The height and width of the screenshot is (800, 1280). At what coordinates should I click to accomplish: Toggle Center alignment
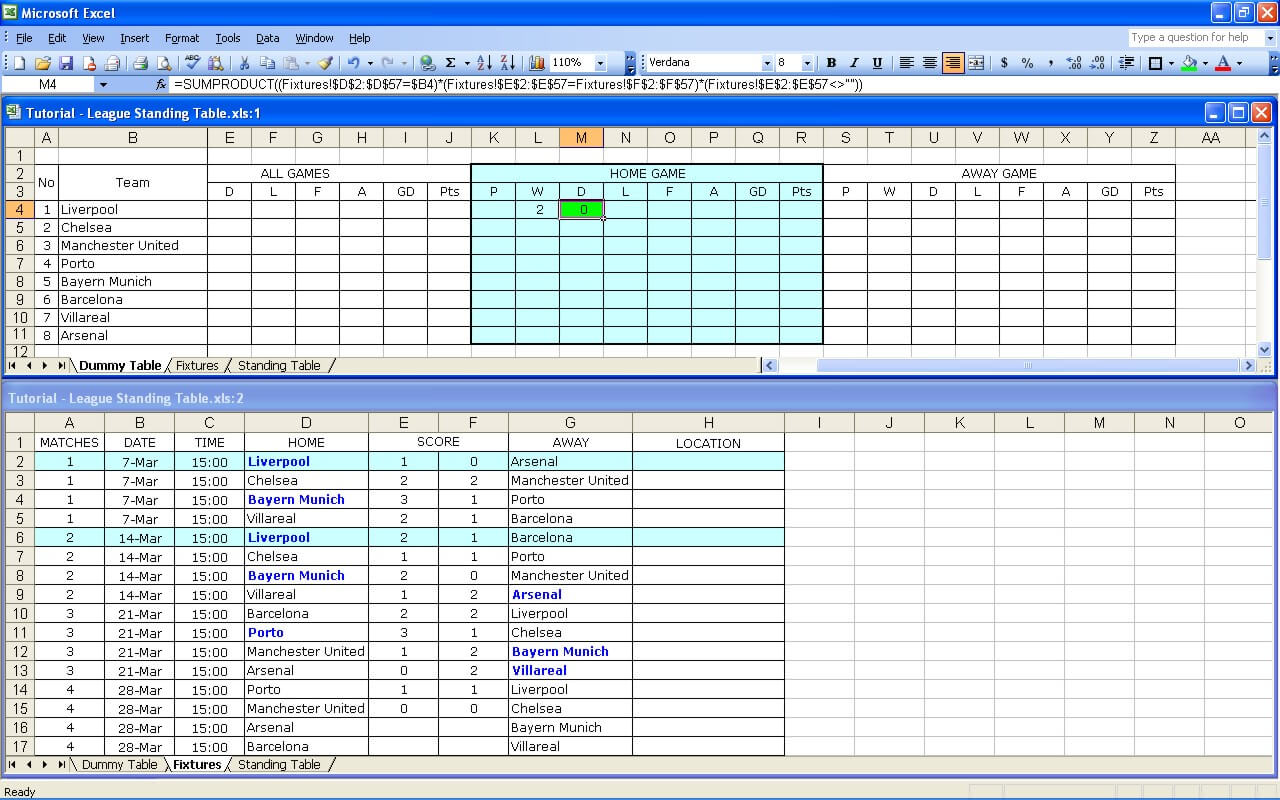(x=930, y=63)
